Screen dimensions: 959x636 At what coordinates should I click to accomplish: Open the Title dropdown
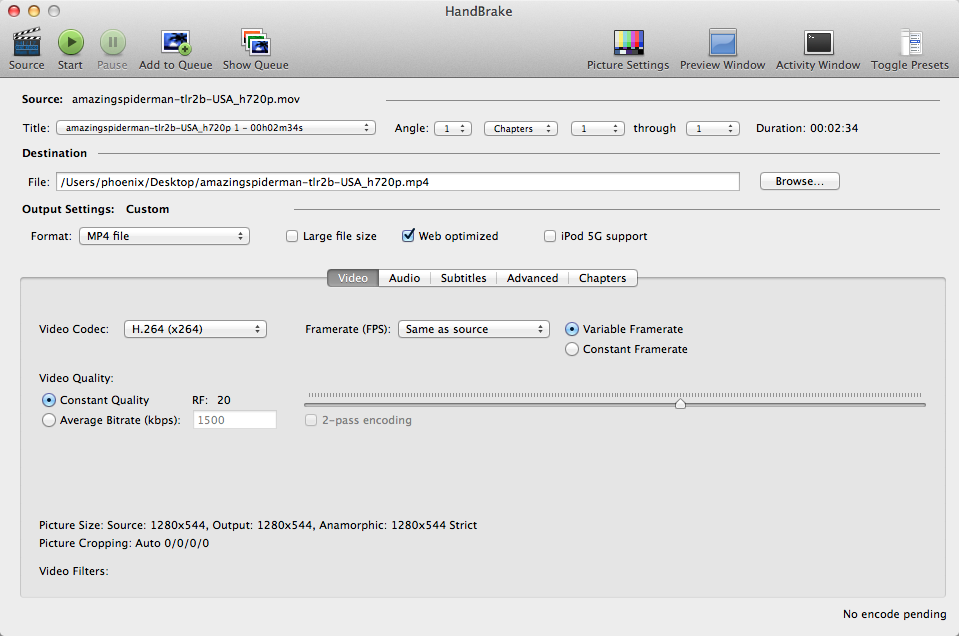point(216,128)
